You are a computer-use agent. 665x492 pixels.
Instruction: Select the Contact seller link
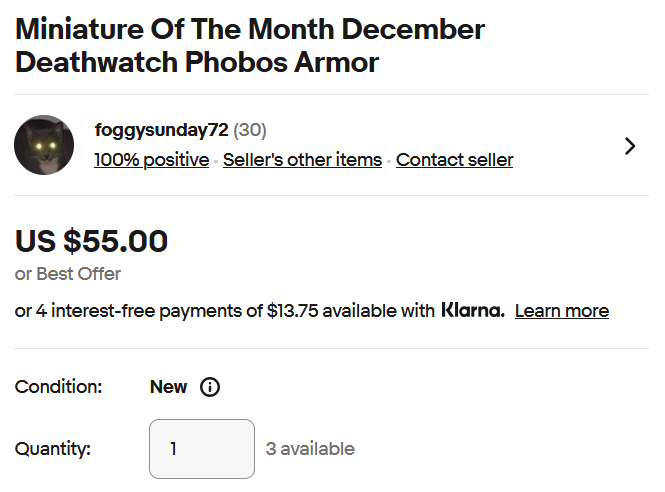coord(455,160)
